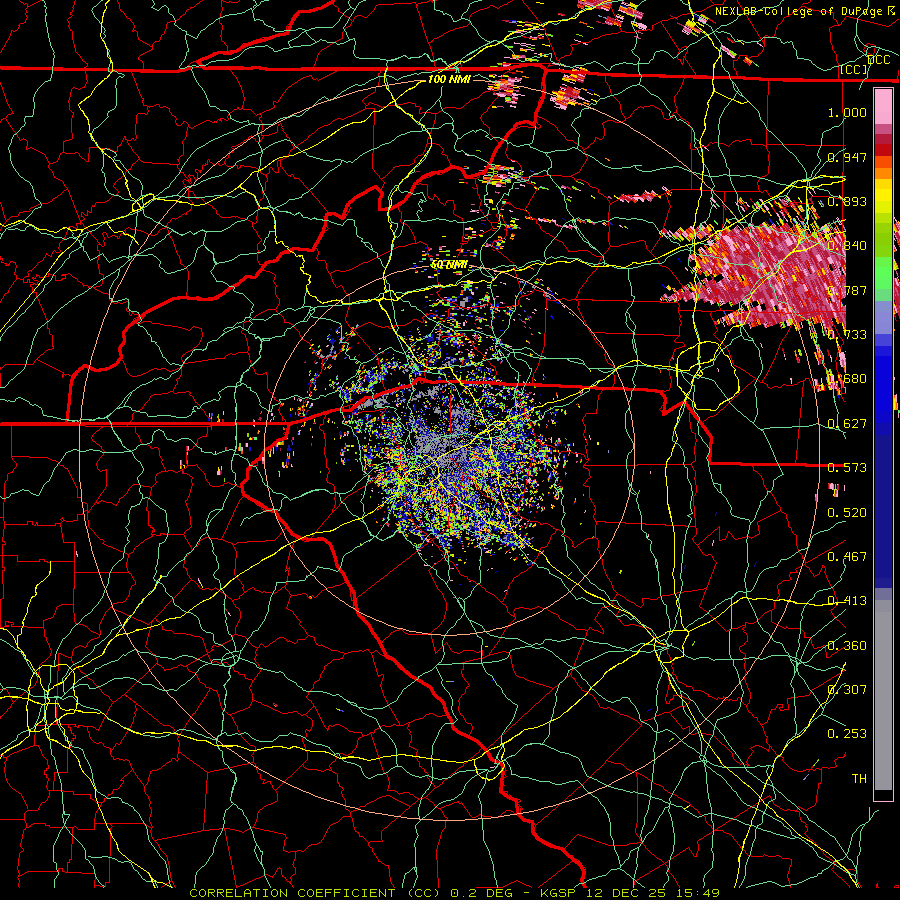Image resolution: width=900 pixels, height=900 pixels.
Task: Click the 1.000 legend value
Action: click(x=847, y=112)
